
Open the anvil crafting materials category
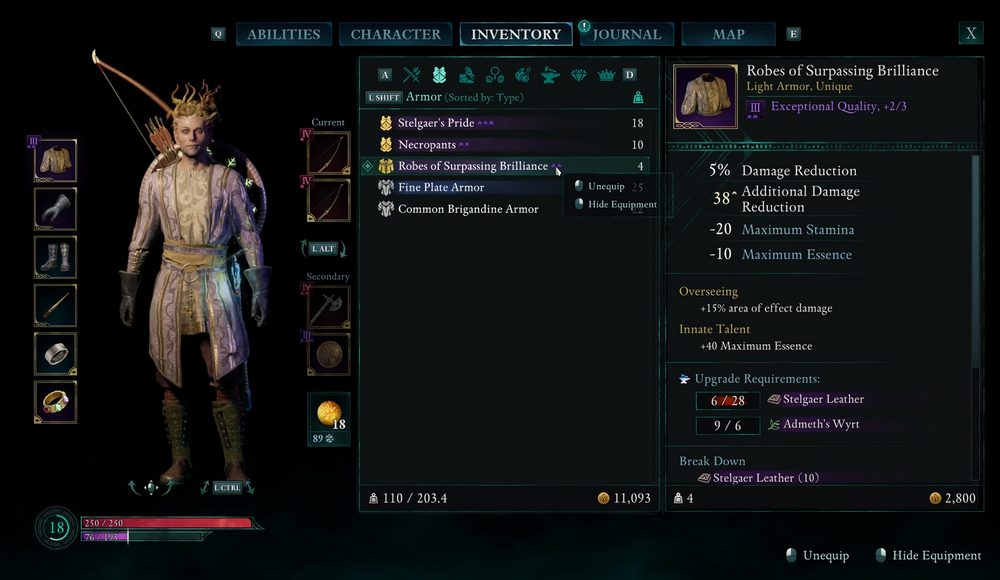click(x=550, y=75)
